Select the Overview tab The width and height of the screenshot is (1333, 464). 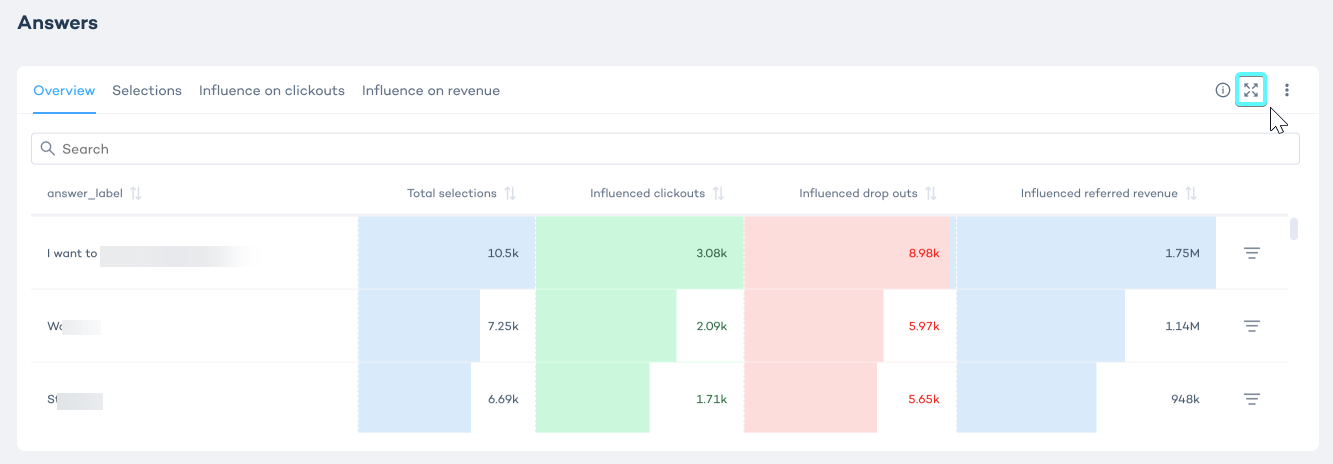[x=64, y=90]
